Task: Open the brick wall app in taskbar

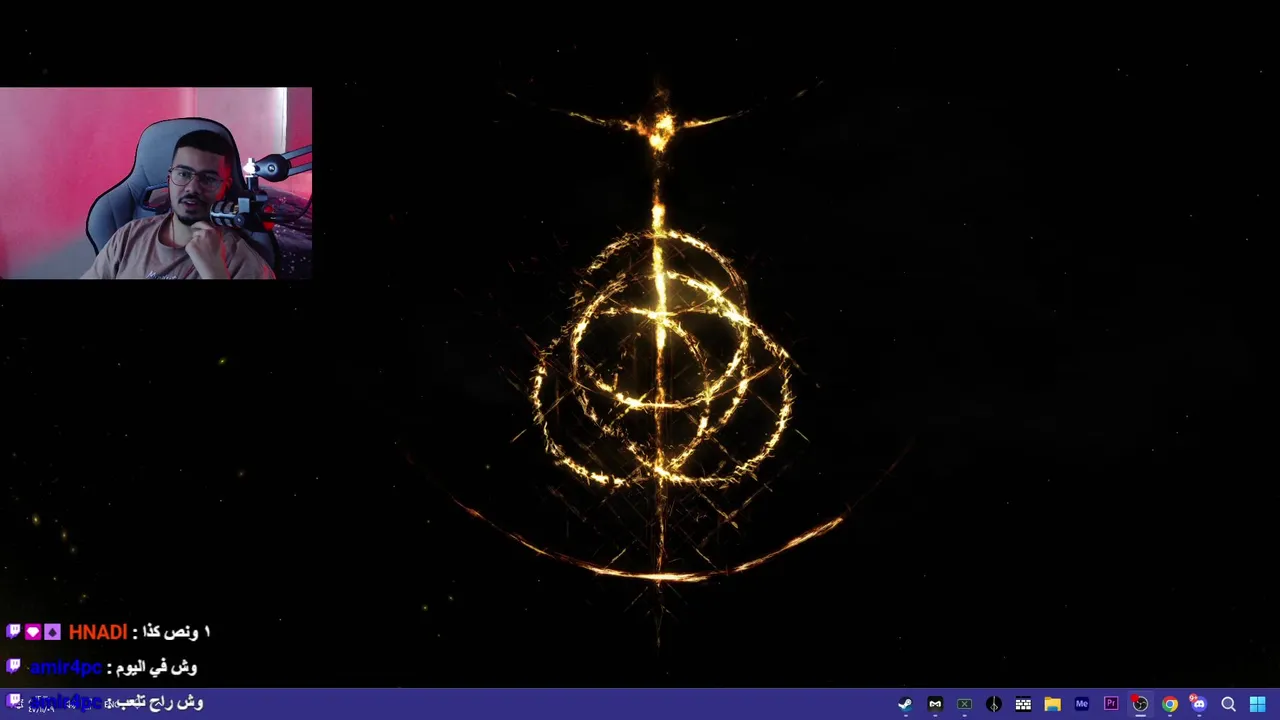Action: click(1023, 704)
